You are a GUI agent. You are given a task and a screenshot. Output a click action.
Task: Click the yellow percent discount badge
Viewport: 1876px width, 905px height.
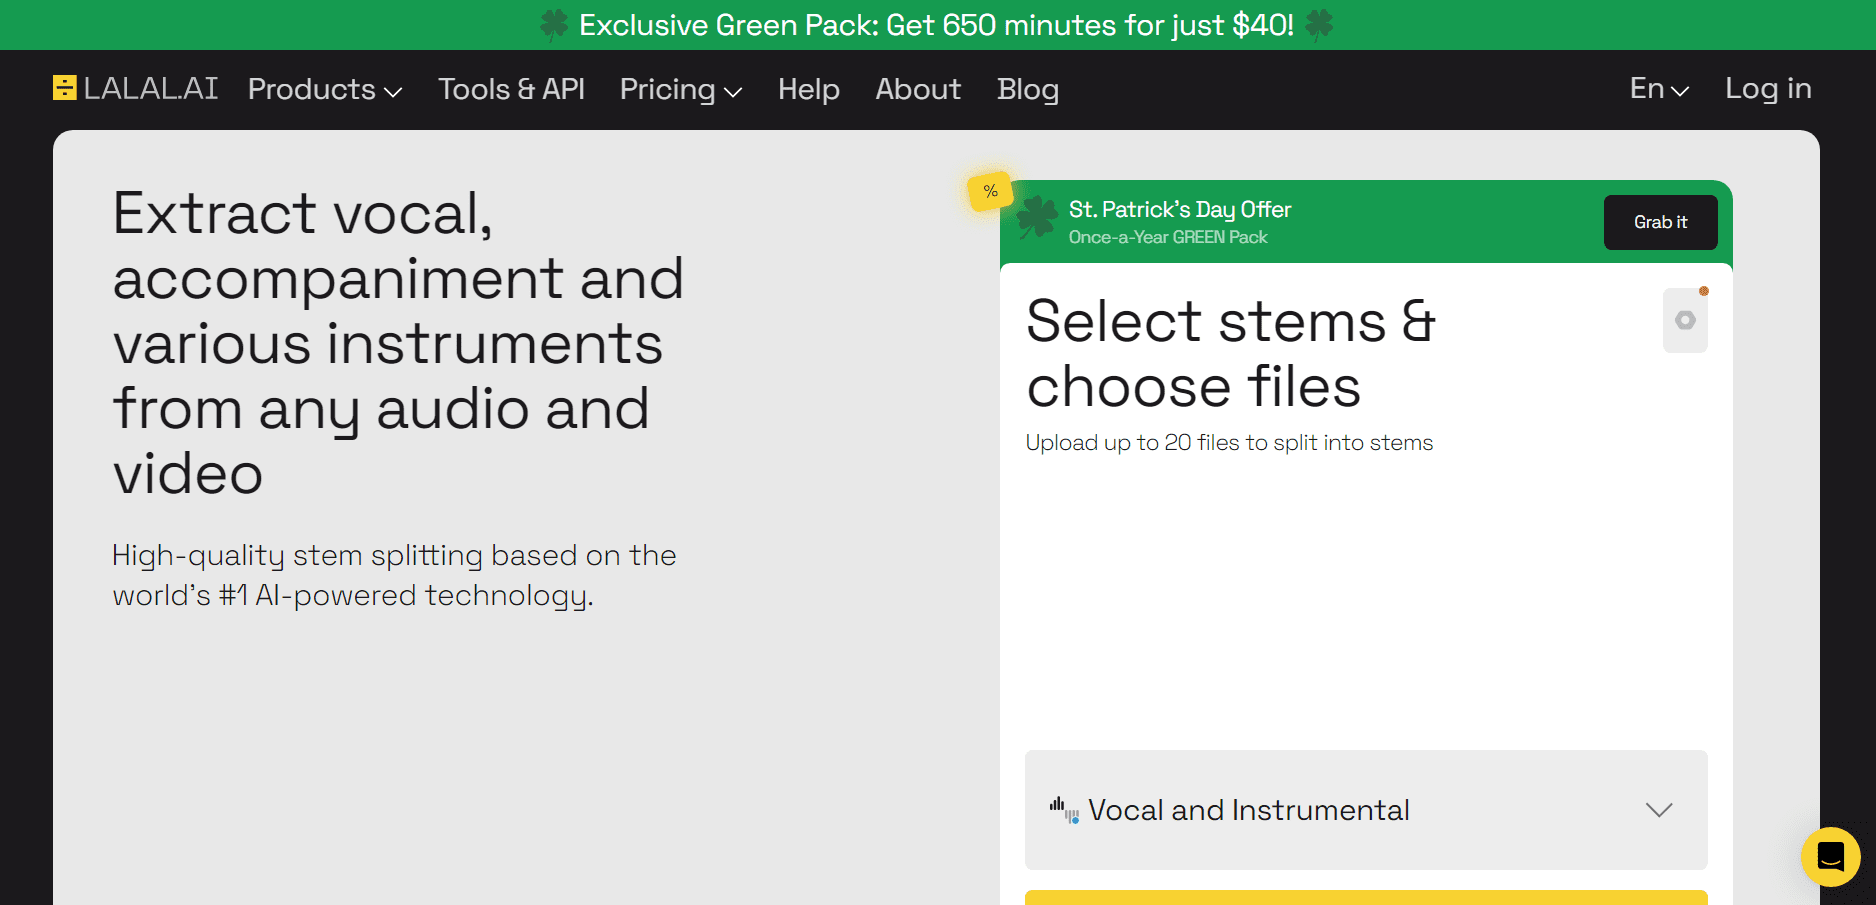(x=990, y=191)
